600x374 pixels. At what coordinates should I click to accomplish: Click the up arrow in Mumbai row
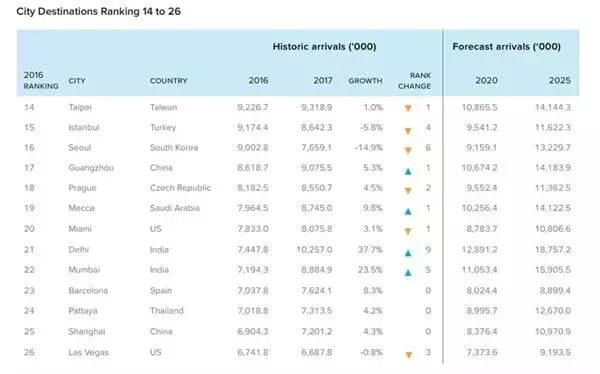point(408,273)
